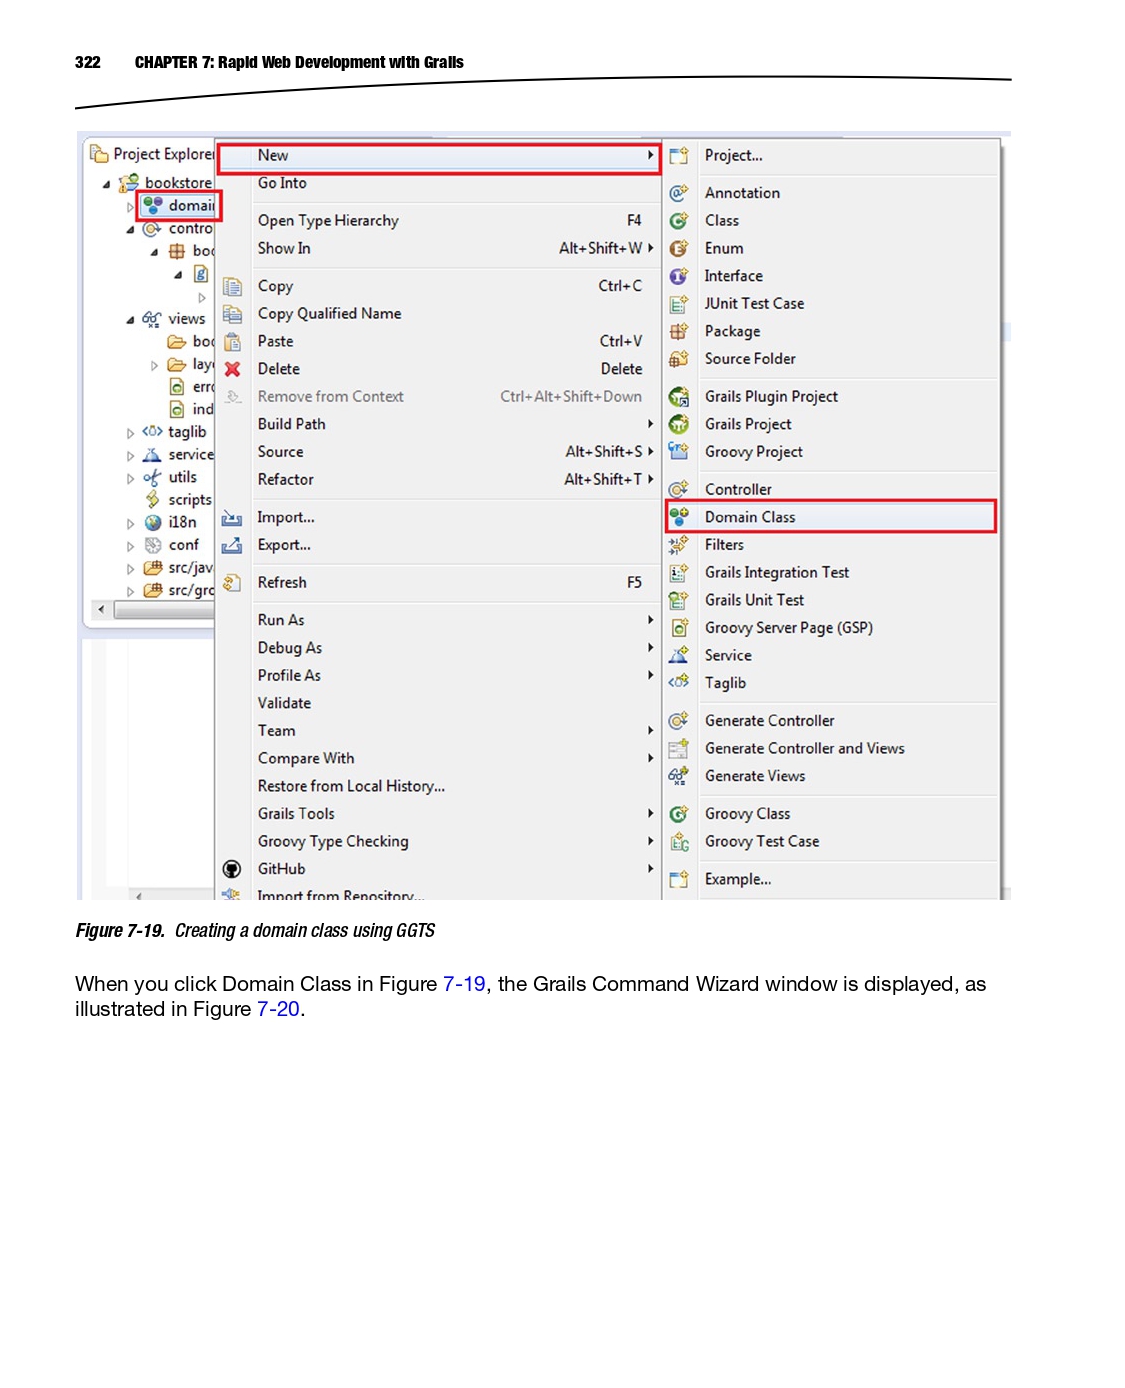Expand the domain folder node

click(x=130, y=207)
